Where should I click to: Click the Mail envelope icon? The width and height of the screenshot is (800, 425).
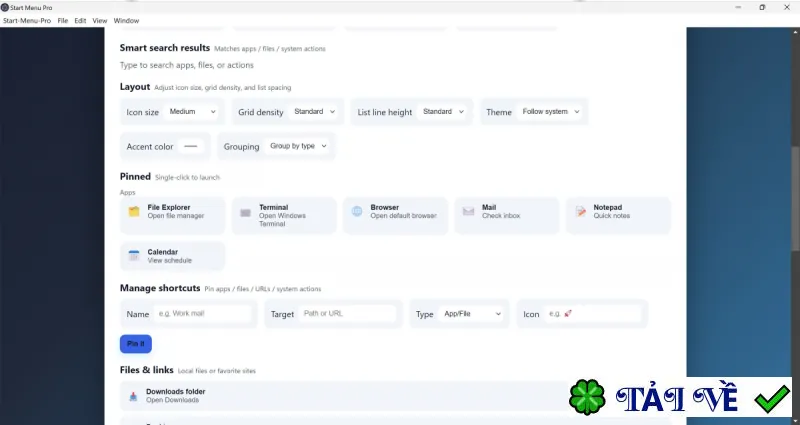(468, 211)
